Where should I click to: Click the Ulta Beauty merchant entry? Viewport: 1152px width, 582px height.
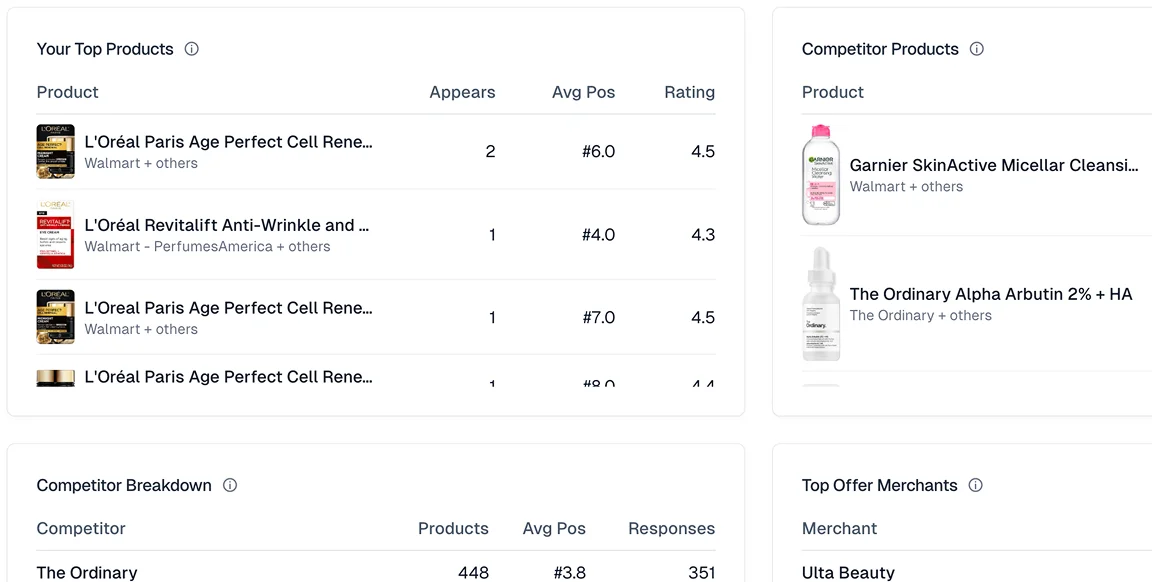pyautogui.click(x=848, y=572)
